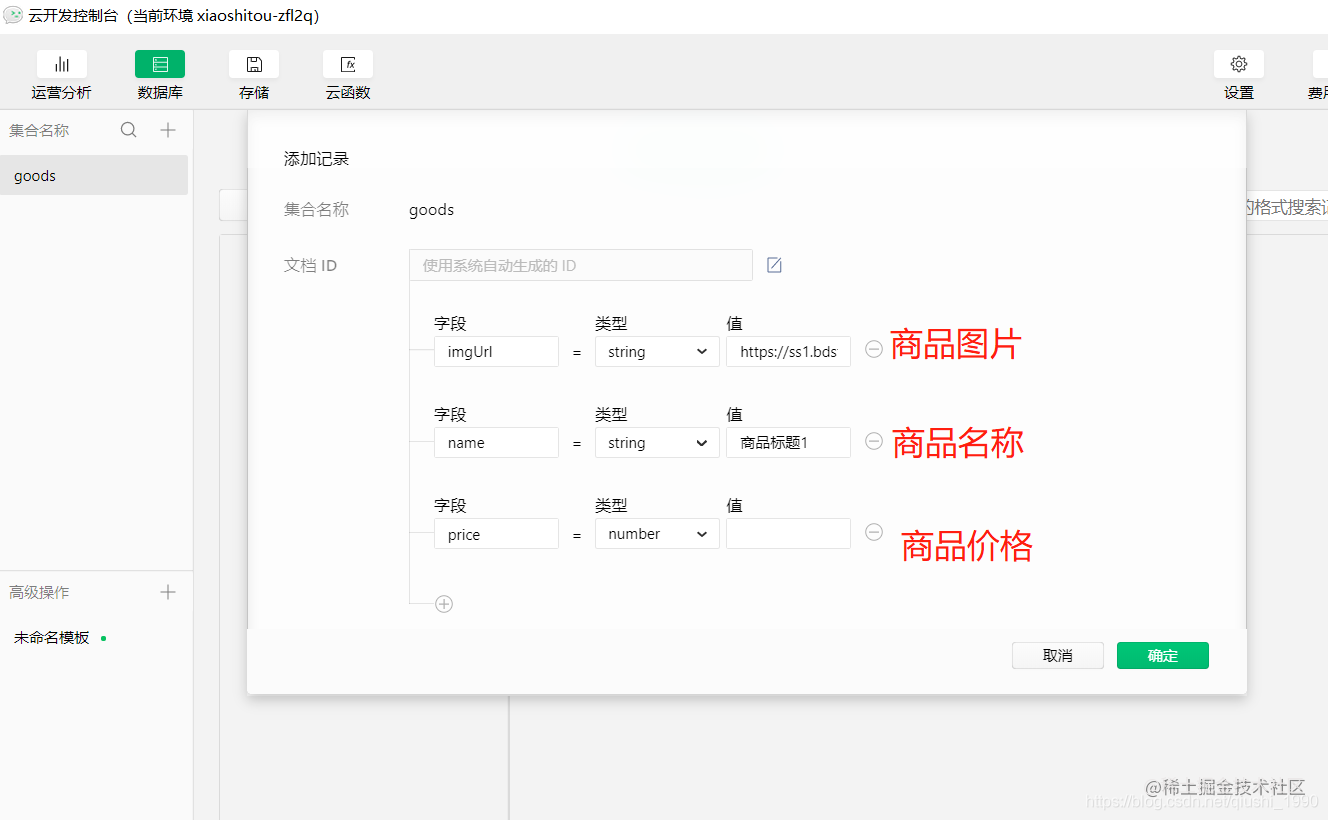Click the empty price value input
The height and width of the screenshot is (820, 1328).
pos(788,534)
